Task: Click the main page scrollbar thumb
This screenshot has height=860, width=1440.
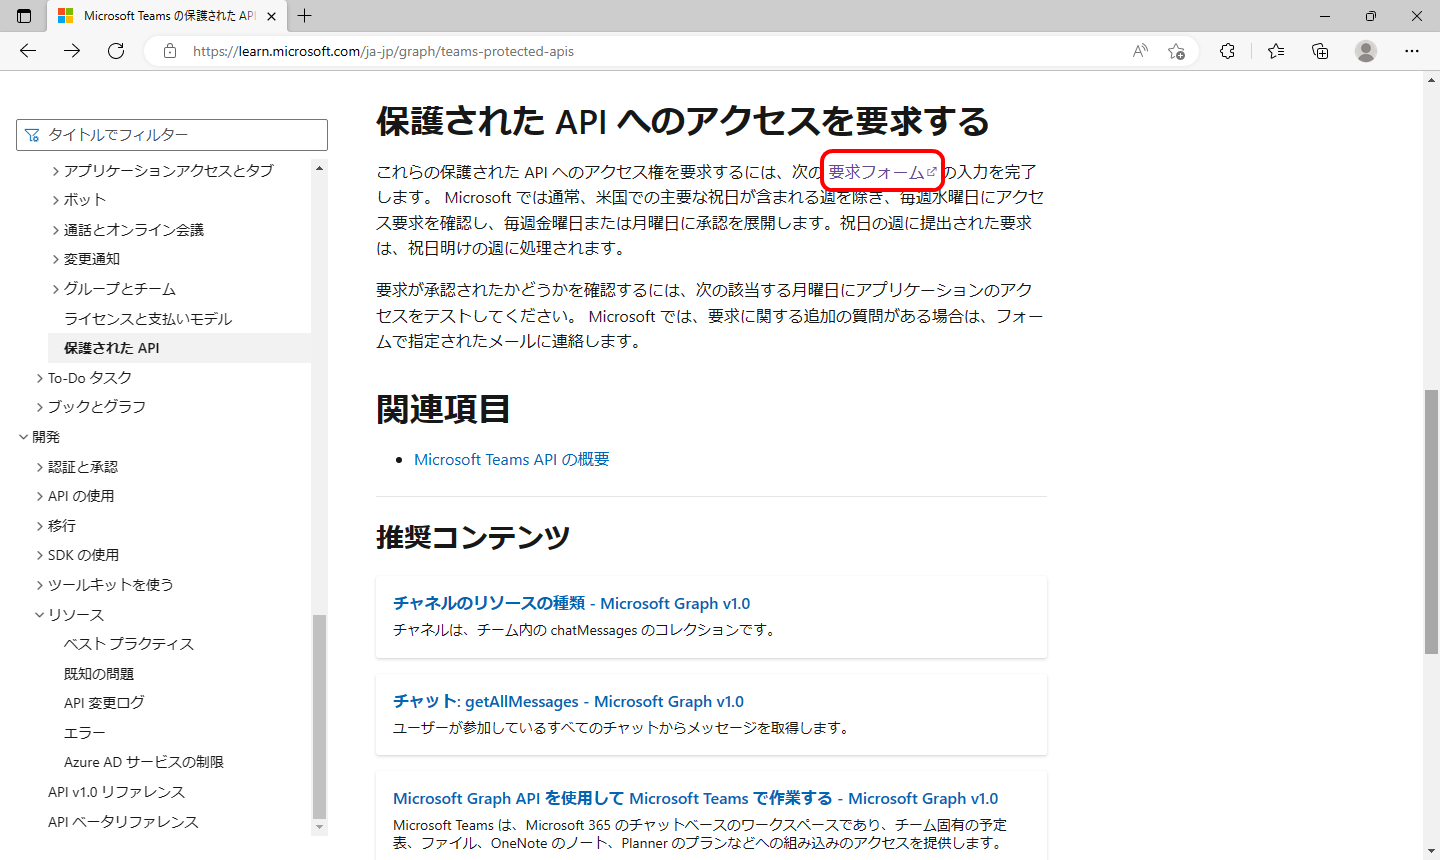Action: point(1431,522)
